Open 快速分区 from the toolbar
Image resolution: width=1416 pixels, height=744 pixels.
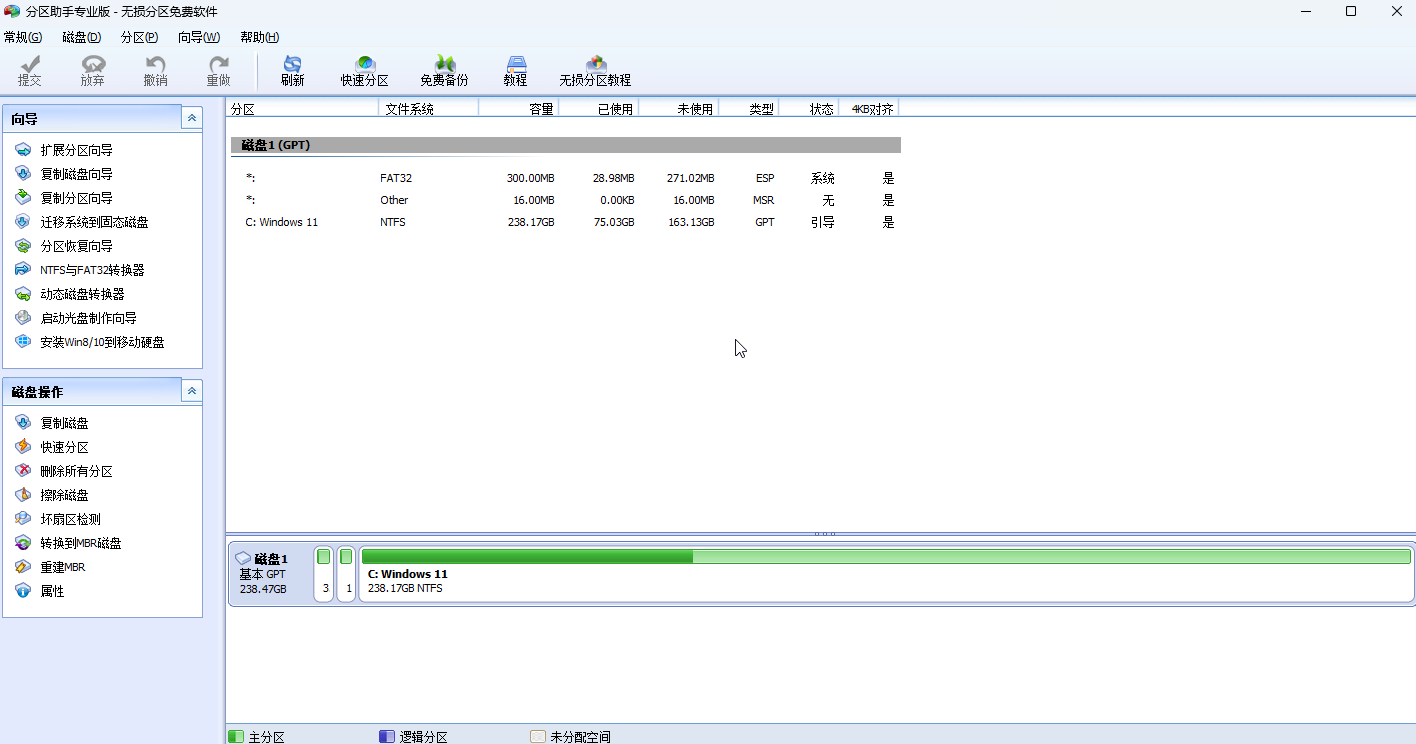pyautogui.click(x=364, y=71)
